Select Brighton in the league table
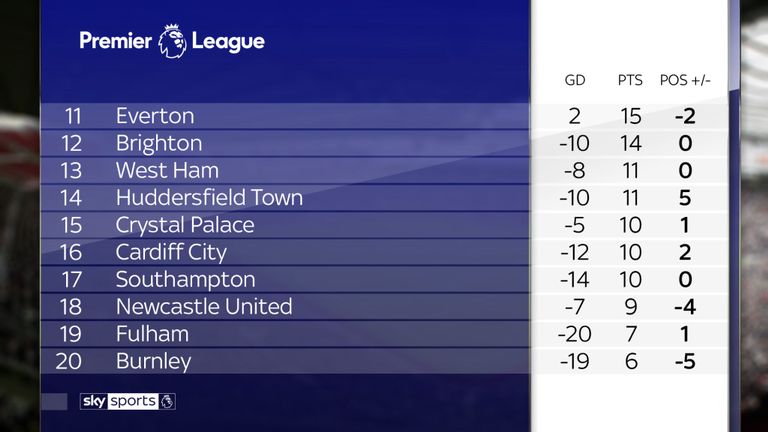 pyautogui.click(x=158, y=143)
